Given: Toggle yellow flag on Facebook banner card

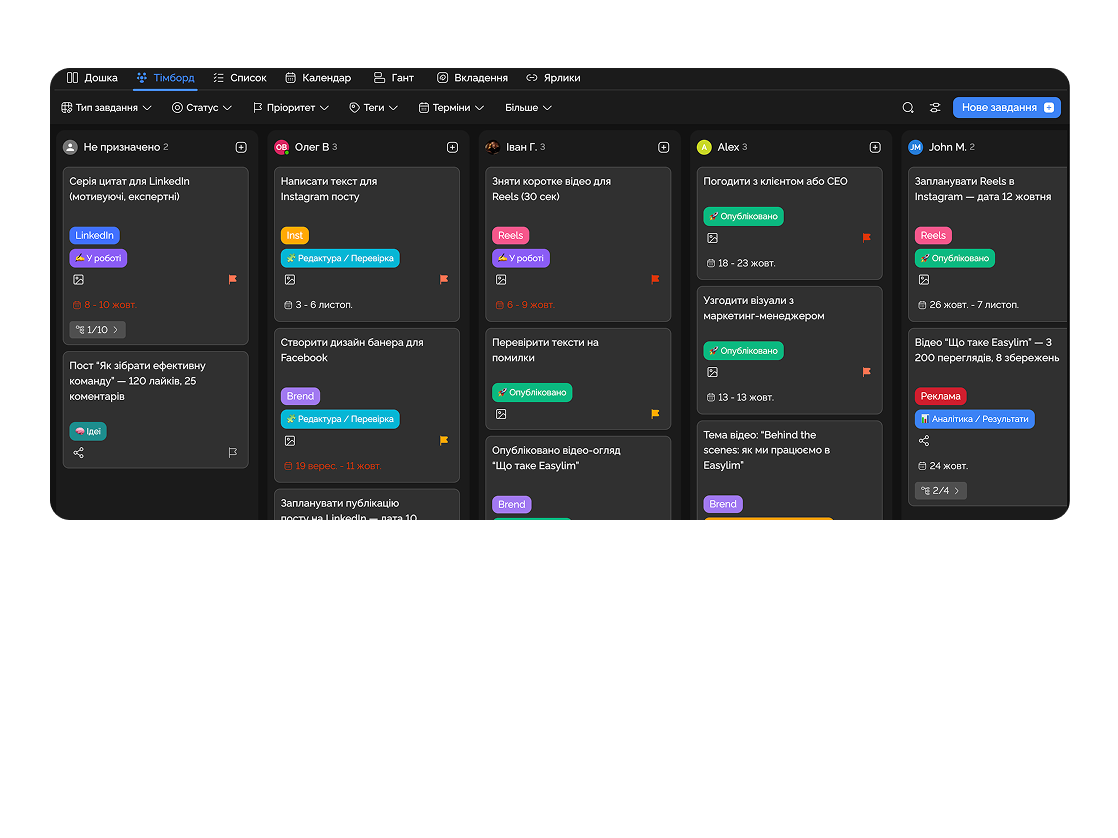Looking at the screenshot, I should point(444,441).
